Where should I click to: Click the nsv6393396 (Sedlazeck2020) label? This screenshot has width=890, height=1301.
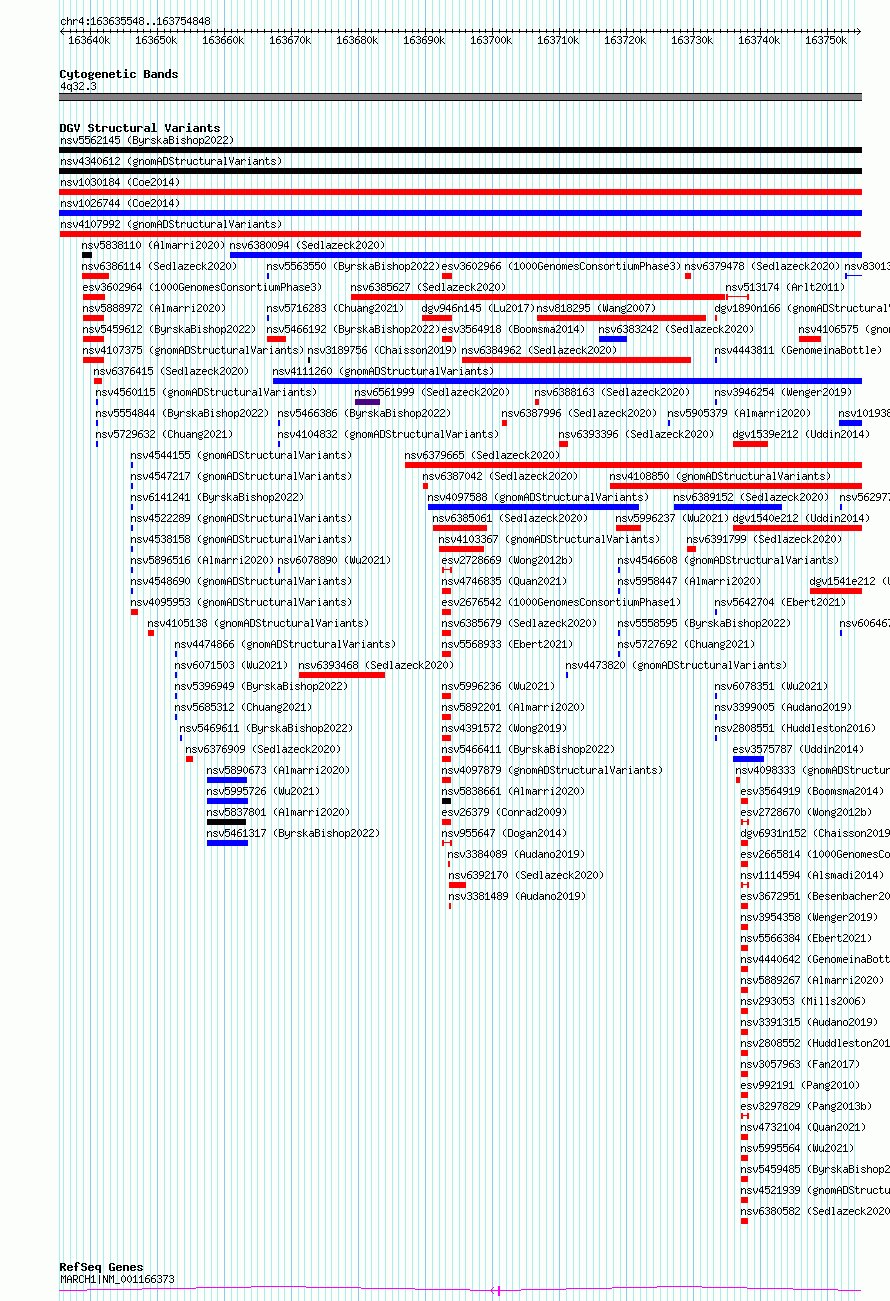(x=636, y=434)
